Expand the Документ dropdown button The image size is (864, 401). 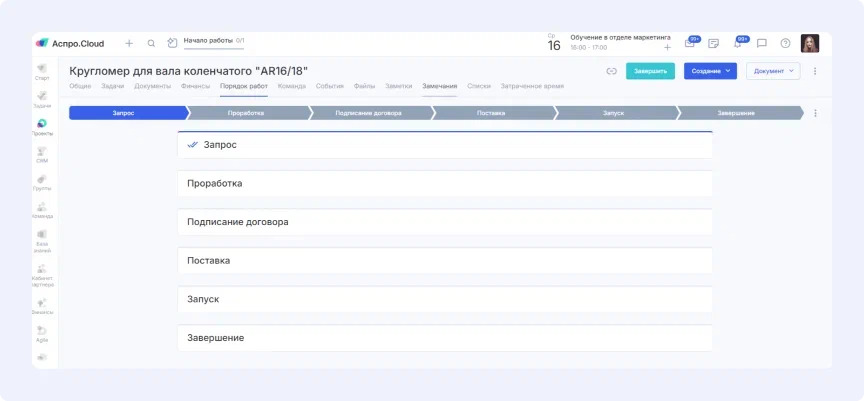(x=773, y=71)
